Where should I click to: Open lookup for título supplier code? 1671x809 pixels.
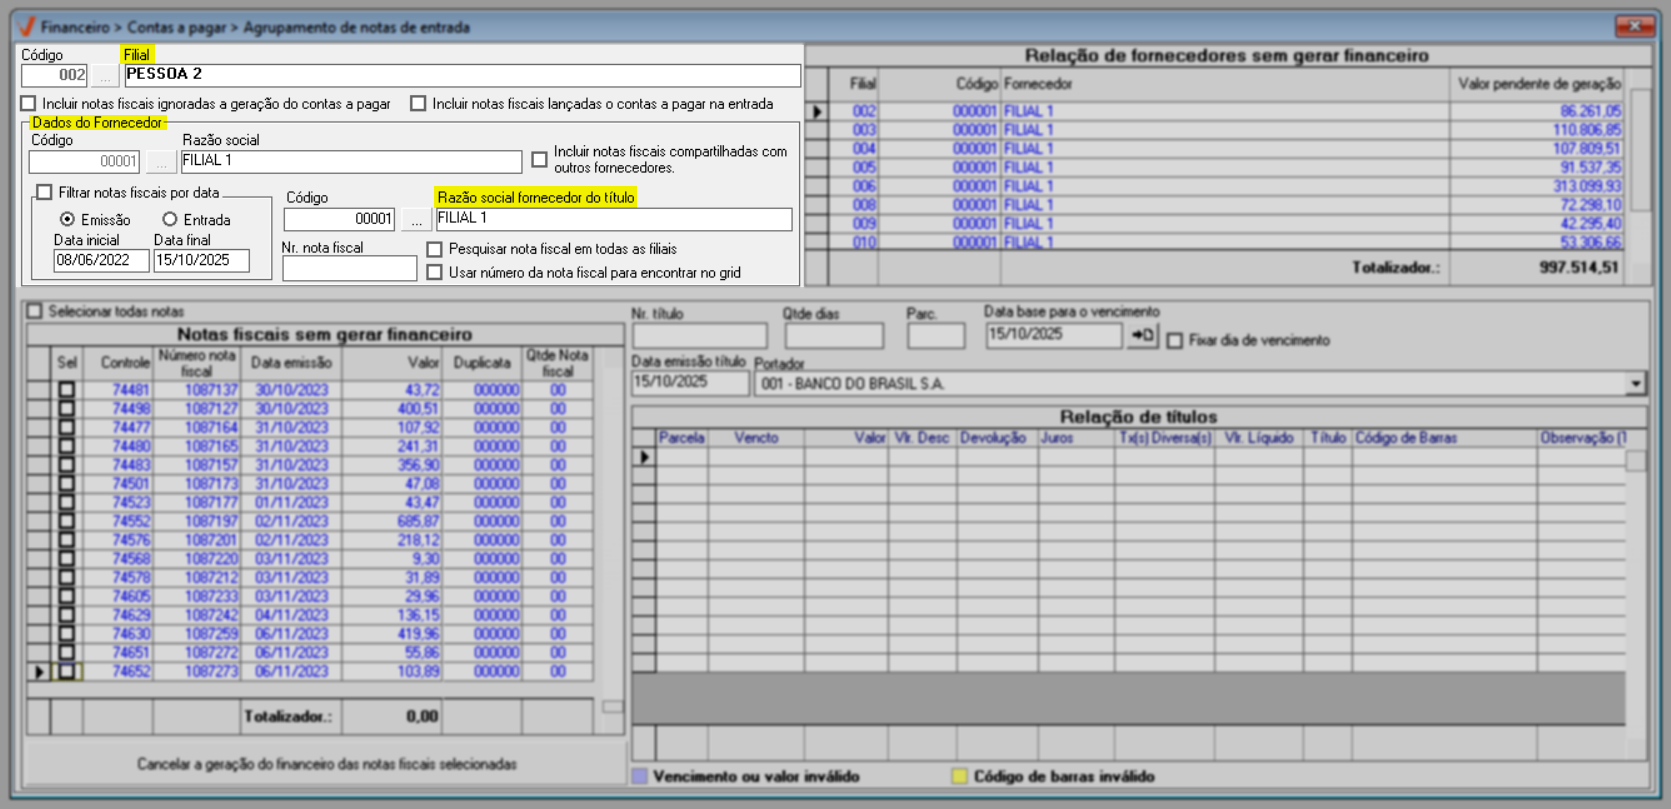point(416,220)
